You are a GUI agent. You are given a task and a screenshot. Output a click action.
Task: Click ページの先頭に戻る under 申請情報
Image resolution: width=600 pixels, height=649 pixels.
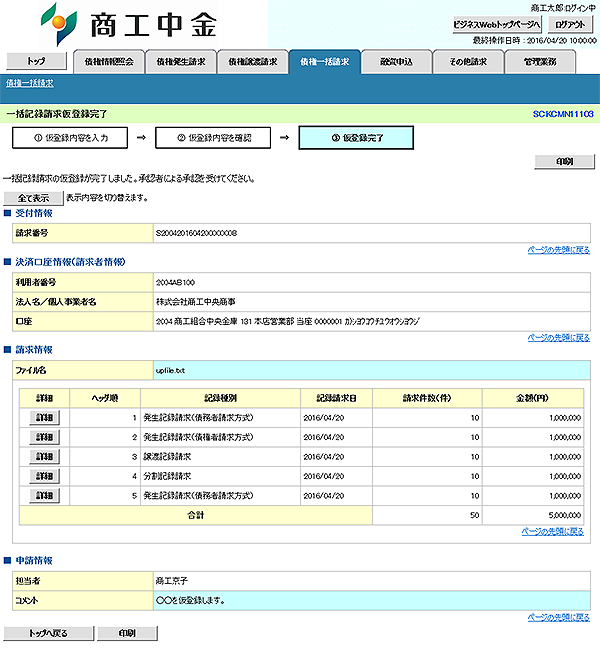(559, 618)
